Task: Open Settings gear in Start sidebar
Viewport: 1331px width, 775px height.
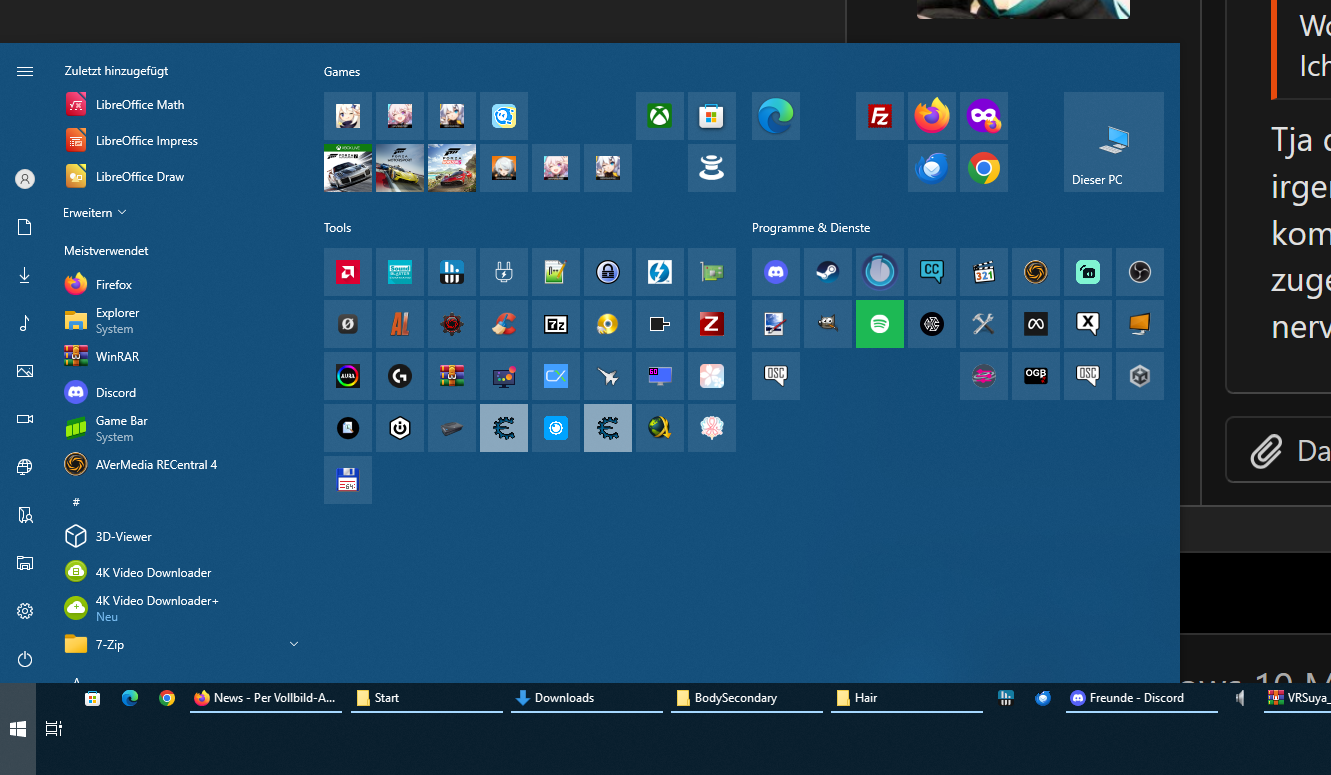Action: (x=25, y=611)
